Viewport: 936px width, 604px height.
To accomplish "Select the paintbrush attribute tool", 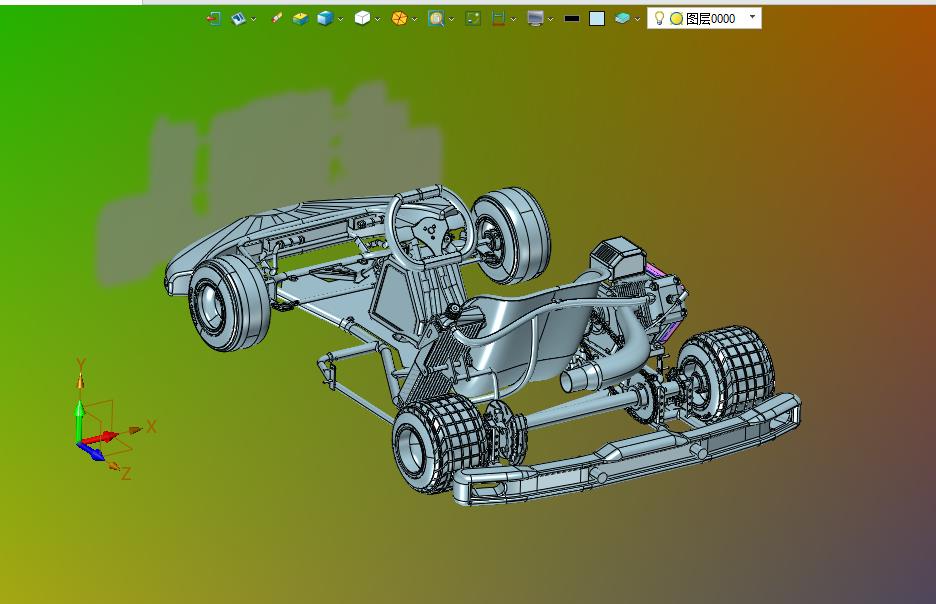I will click(277, 18).
